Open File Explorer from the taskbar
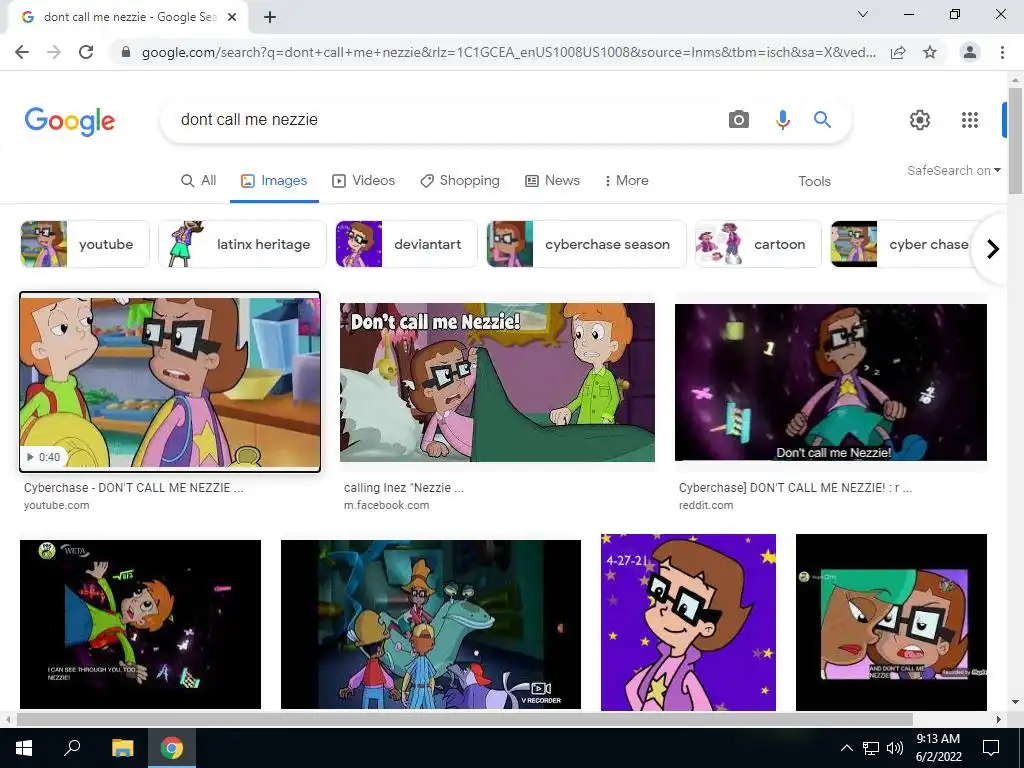The width and height of the screenshot is (1024, 768). [x=122, y=748]
